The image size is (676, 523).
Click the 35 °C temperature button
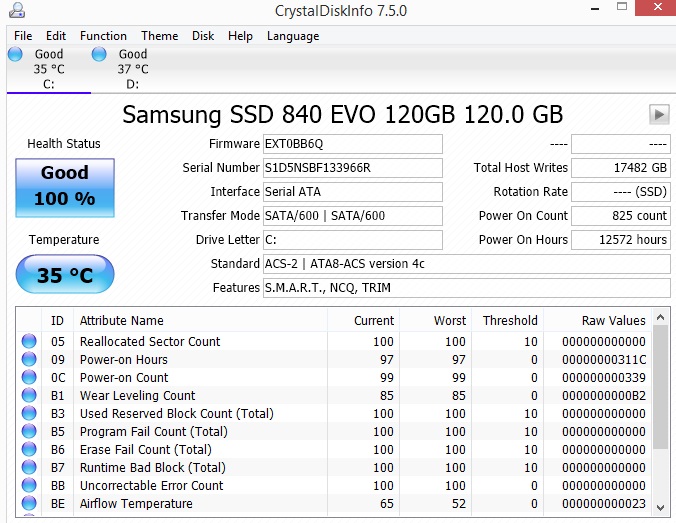click(x=65, y=274)
